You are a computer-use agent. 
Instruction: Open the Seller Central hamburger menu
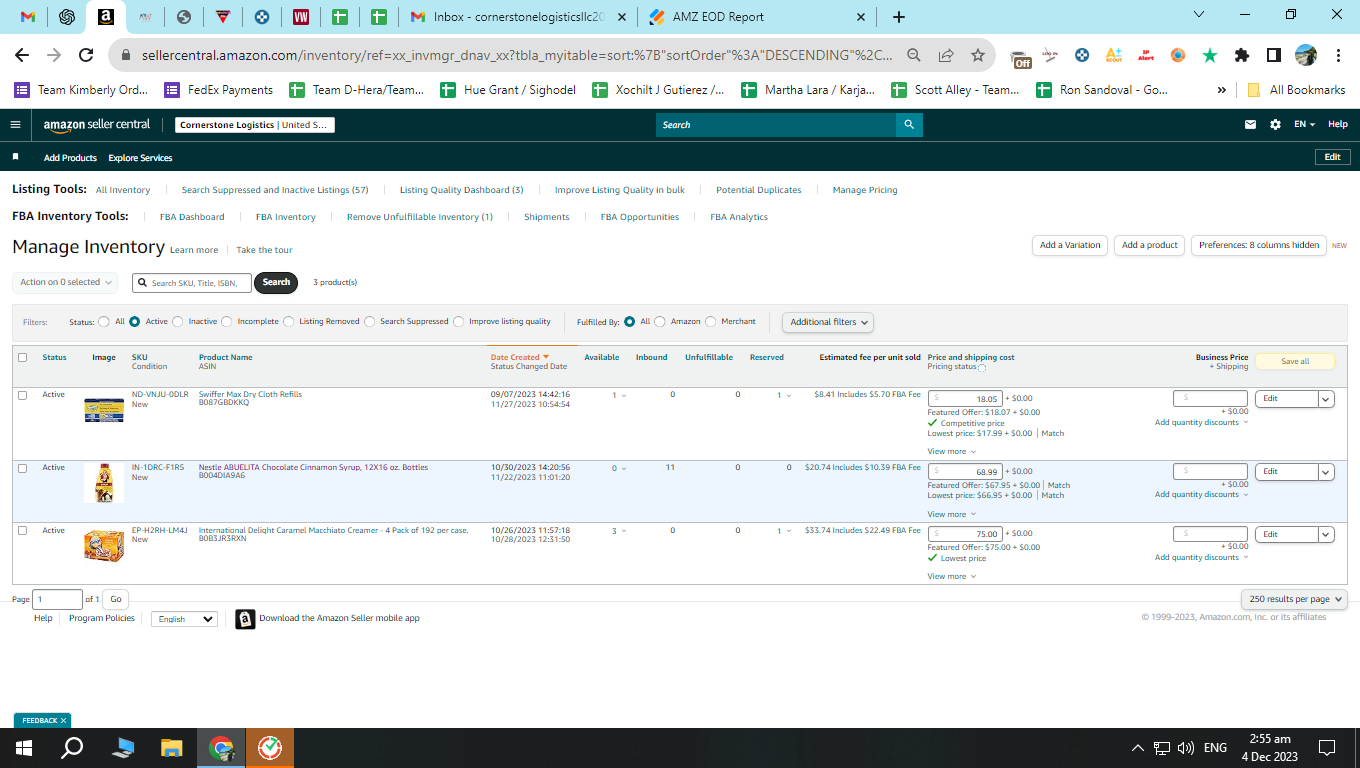tap(15, 125)
